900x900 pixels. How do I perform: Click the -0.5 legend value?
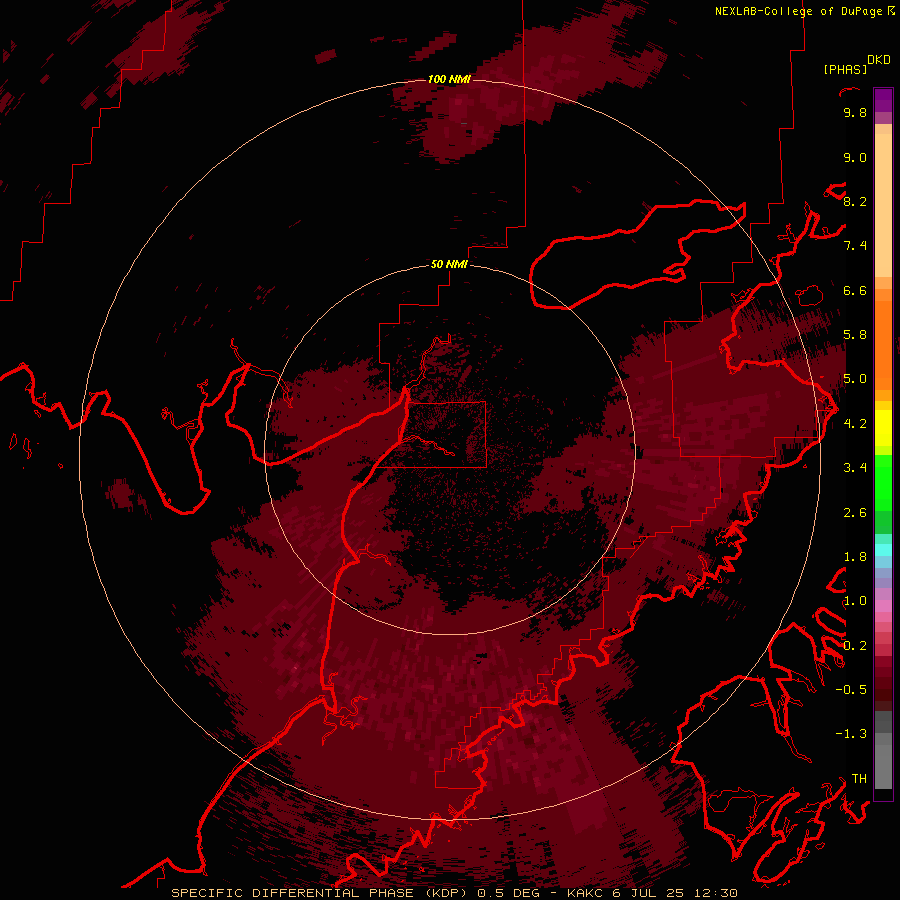851,690
